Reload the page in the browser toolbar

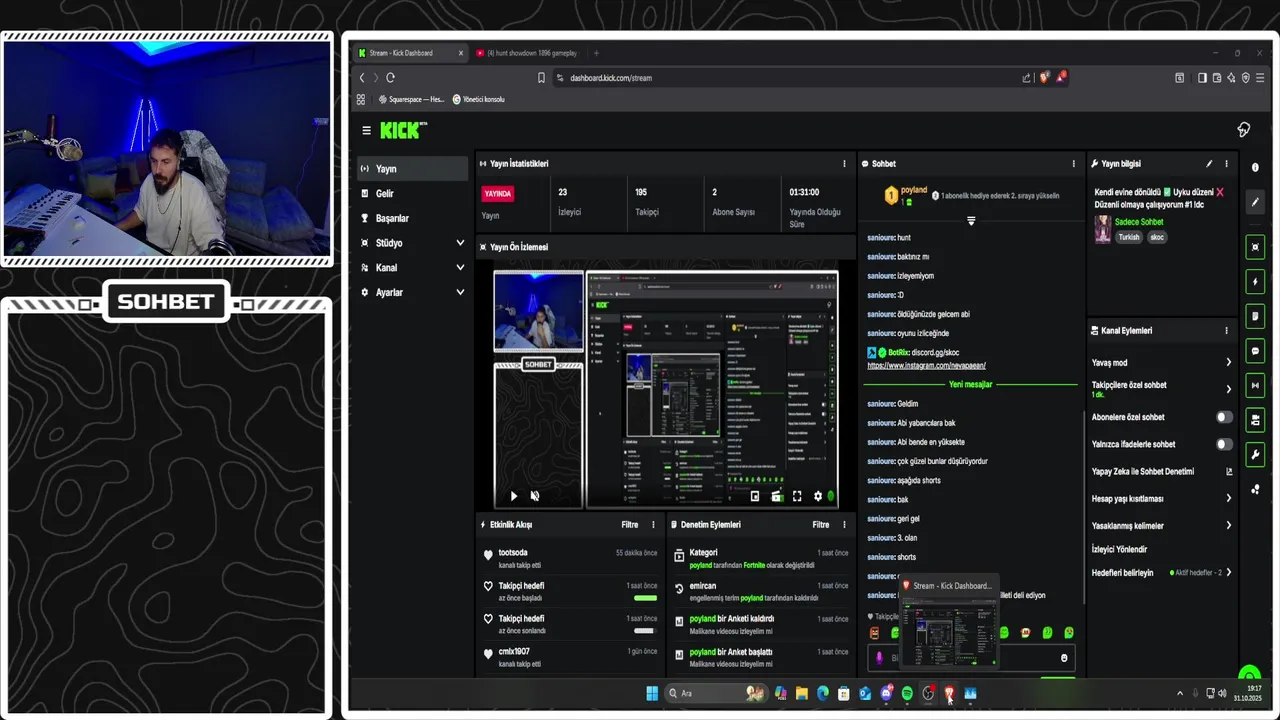pyautogui.click(x=390, y=78)
